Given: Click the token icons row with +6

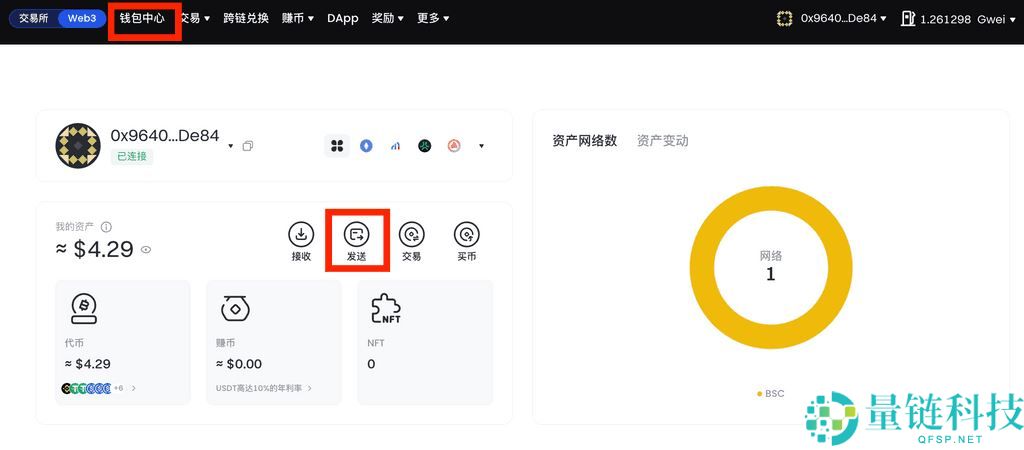Looking at the screenshot, I should pyautogui.click(x=92, y=388).
